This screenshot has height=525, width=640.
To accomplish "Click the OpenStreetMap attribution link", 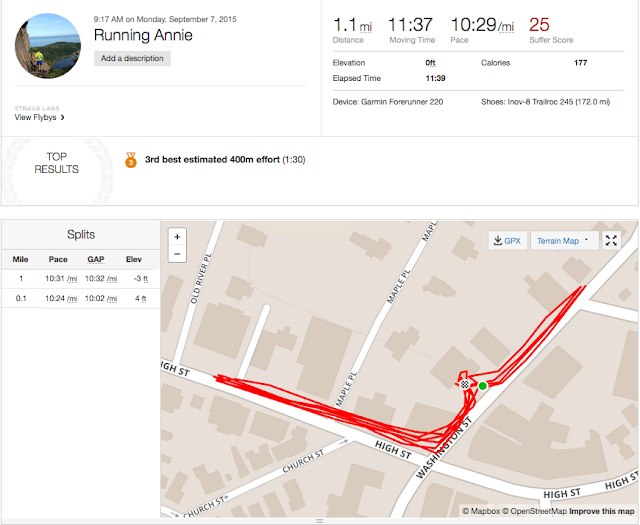I will (537, 512).
